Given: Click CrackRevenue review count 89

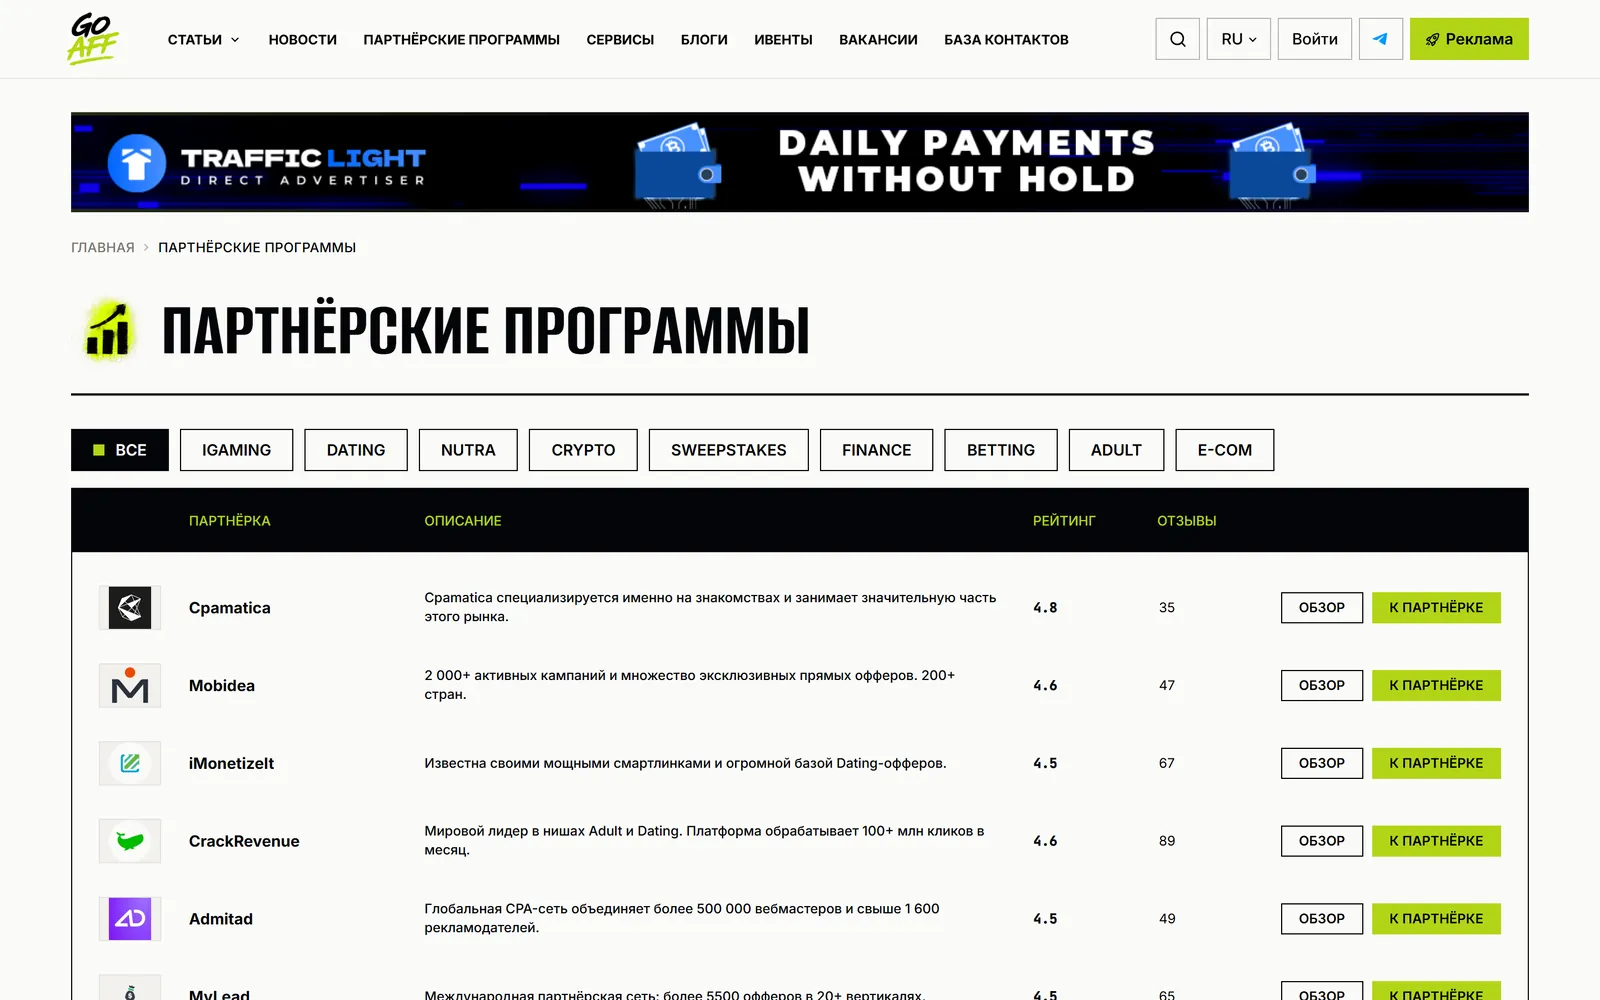Looking at the screenshot, I should [1167, 841].
